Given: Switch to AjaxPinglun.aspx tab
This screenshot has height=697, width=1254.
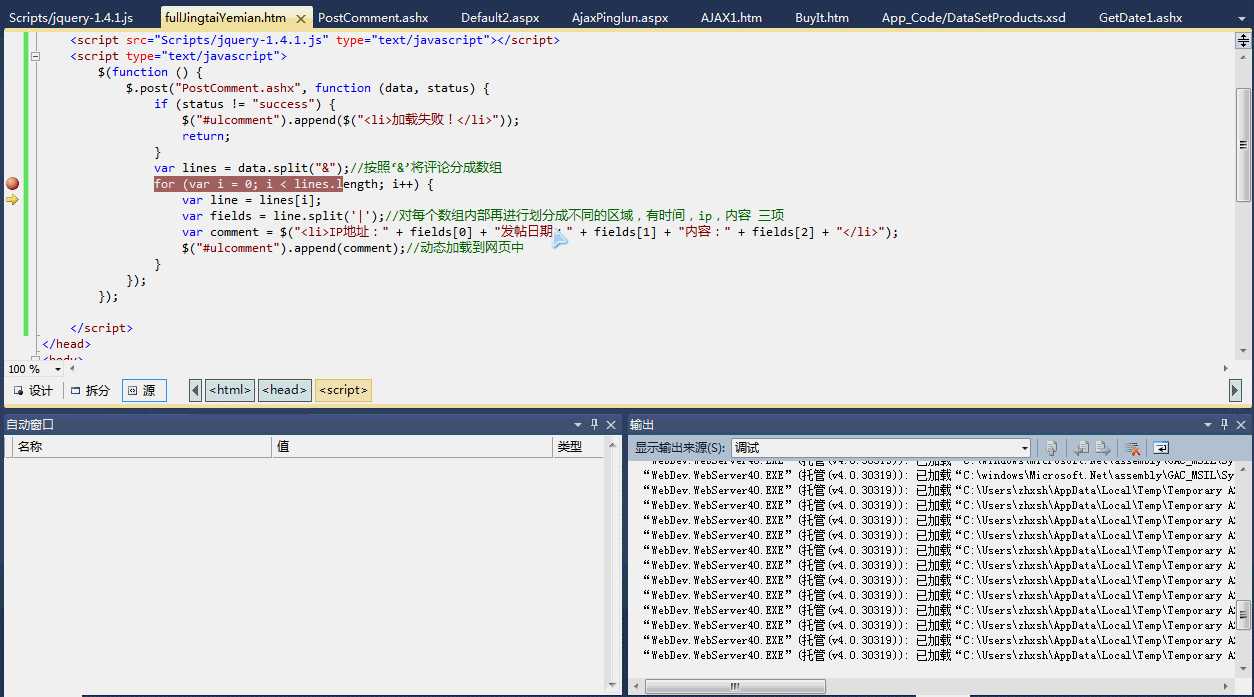Looking at the screenshot, I should click(x=620, y=18).
